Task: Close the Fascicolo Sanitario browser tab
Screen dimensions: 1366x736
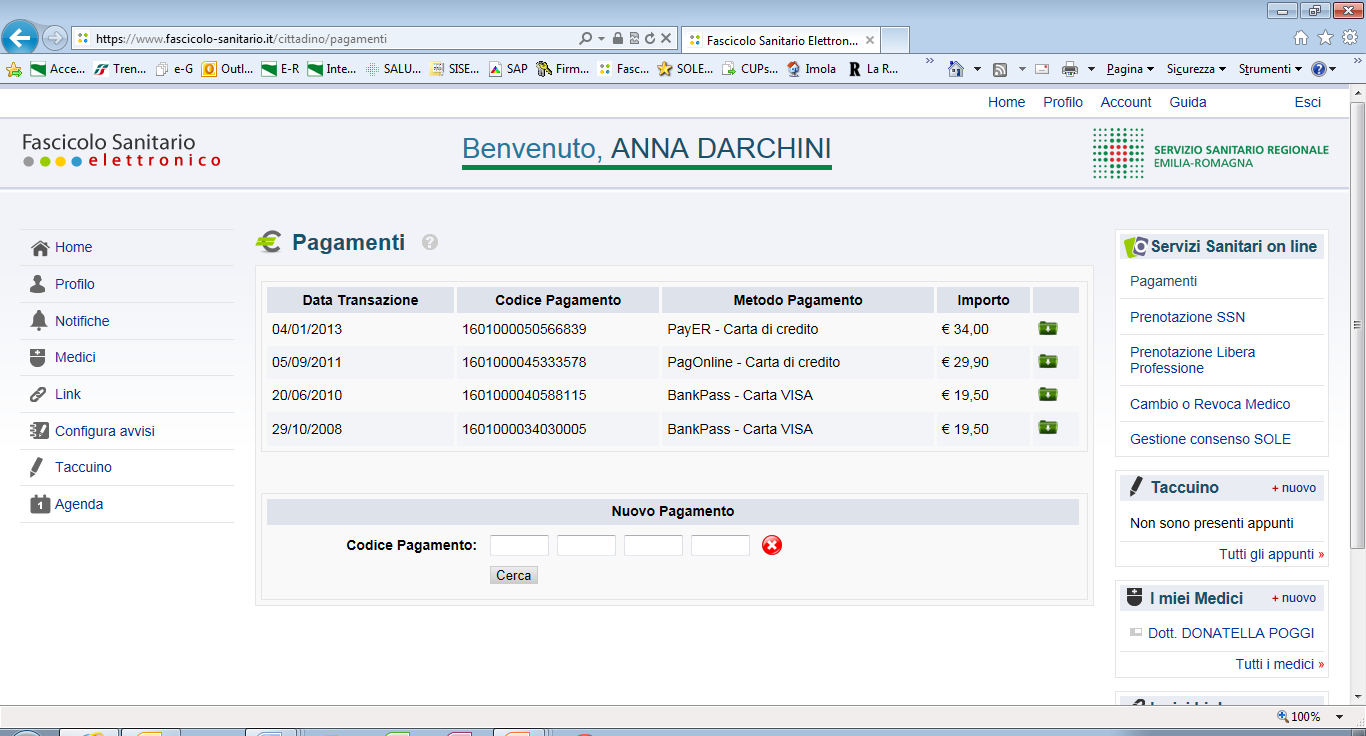Action: pos(869,41)
